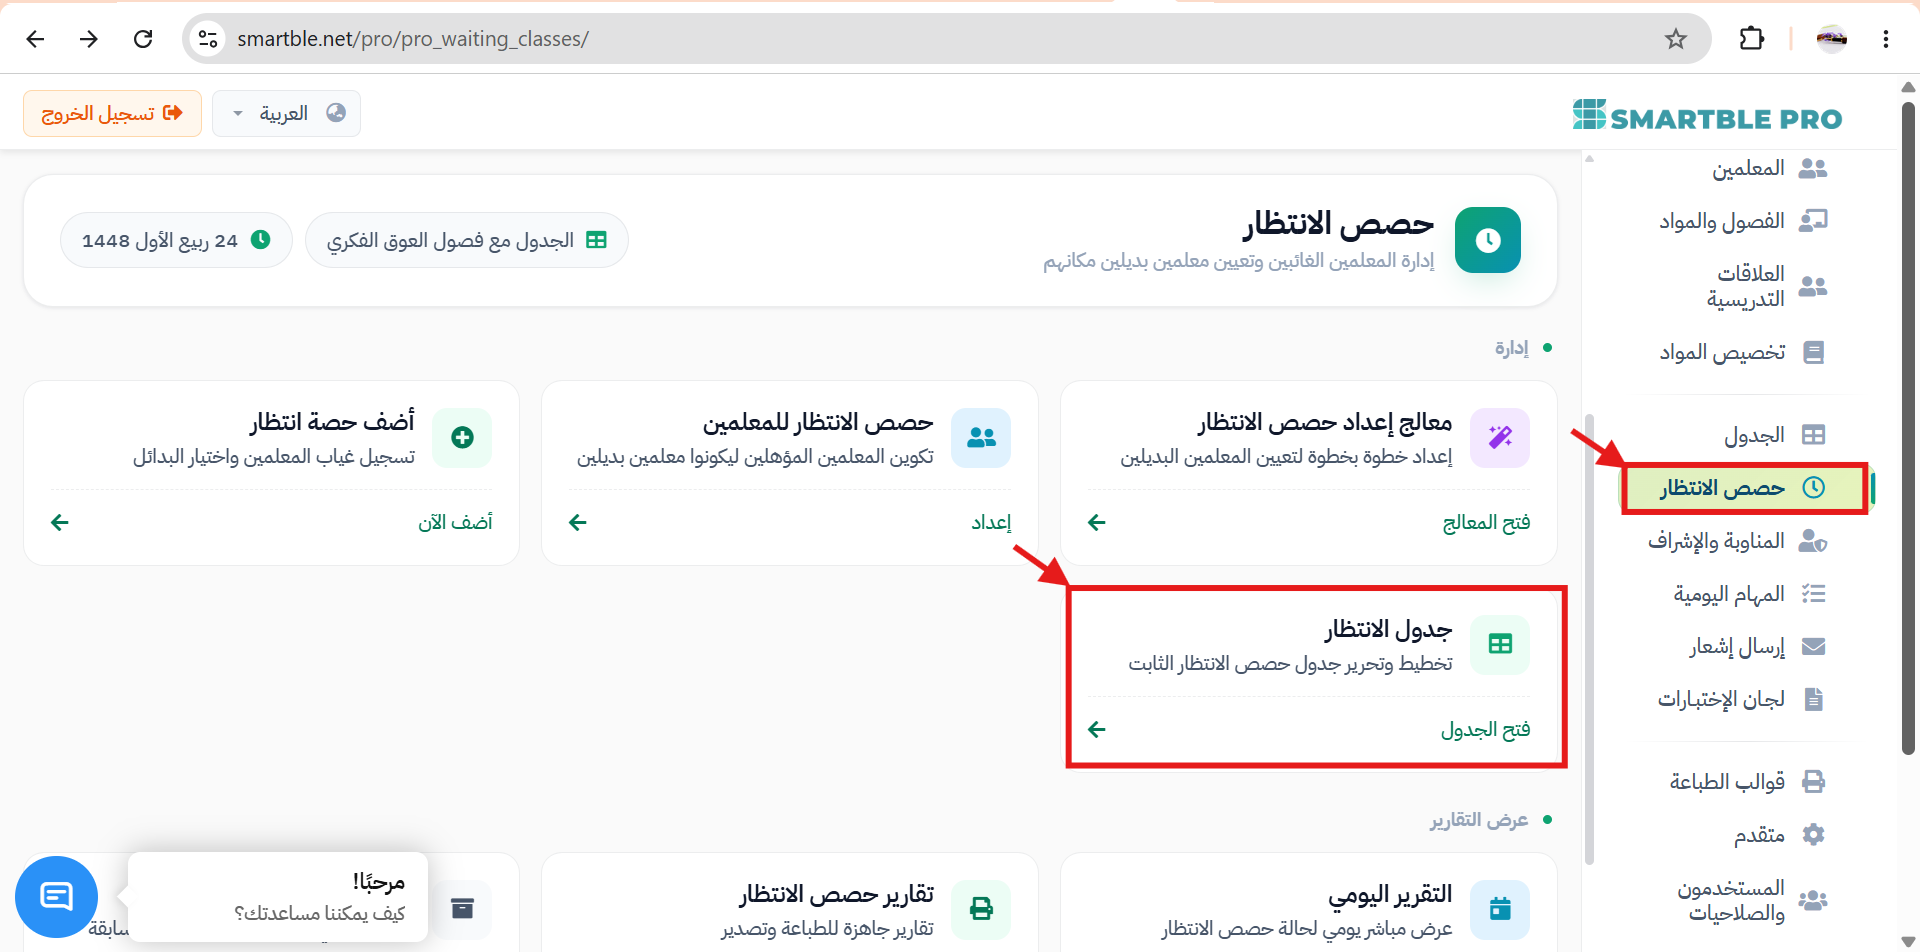Open the blue chat support bubble
Screen dimensions: 1920x952
pos(56,897)
